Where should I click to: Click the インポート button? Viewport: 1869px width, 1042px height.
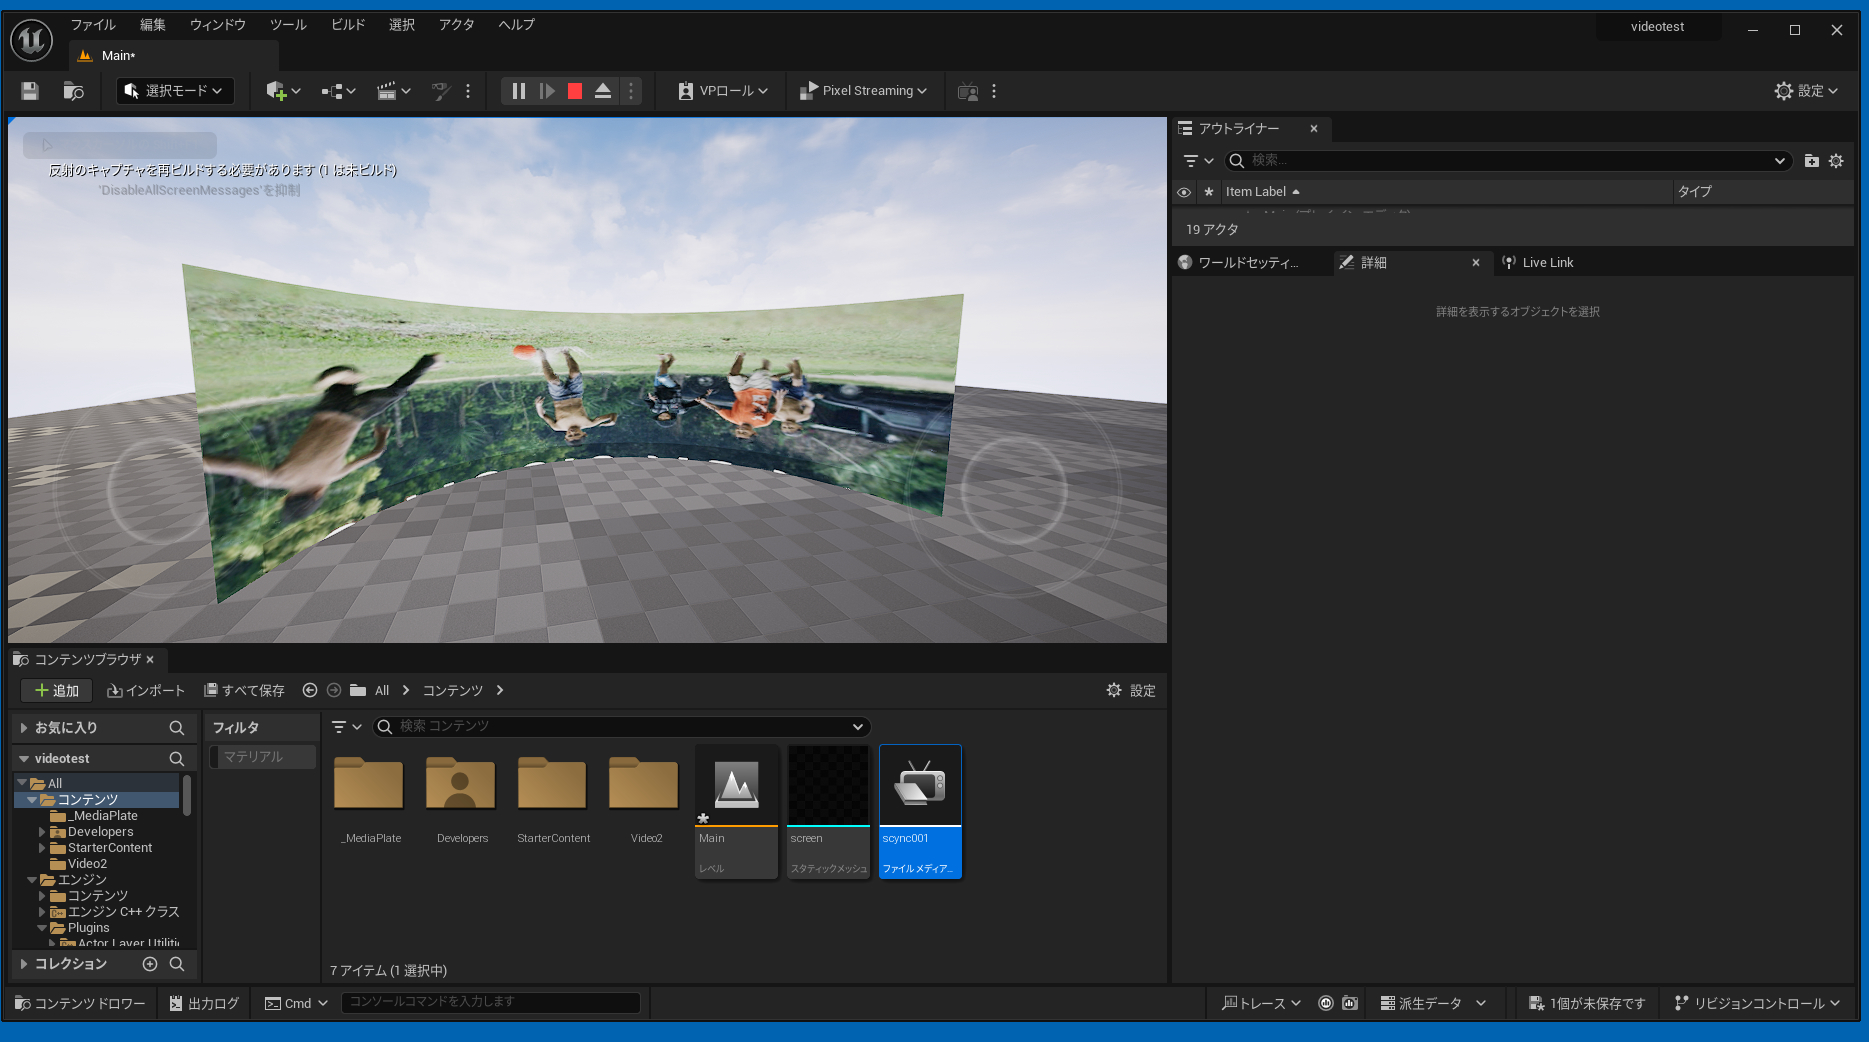146,691
